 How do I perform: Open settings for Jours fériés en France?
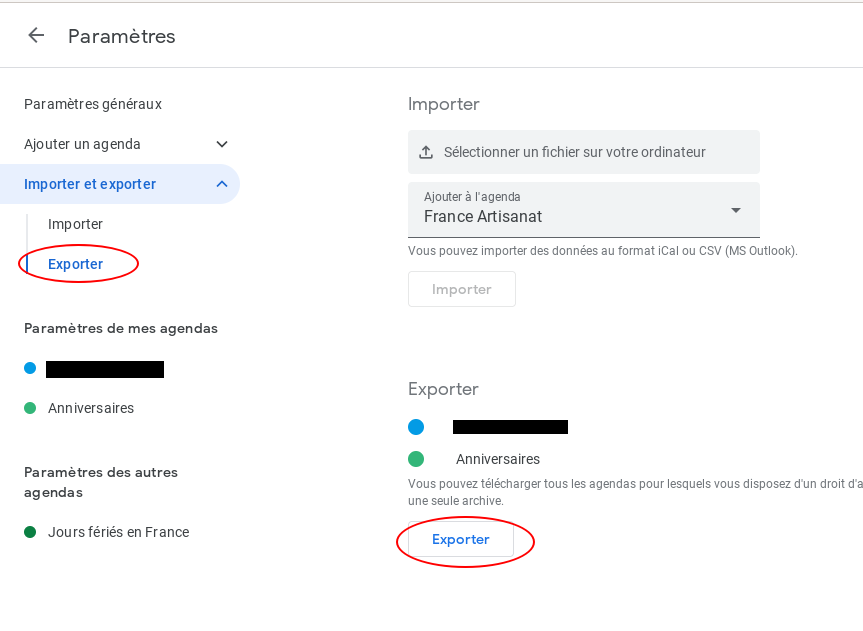pos(118,531)
